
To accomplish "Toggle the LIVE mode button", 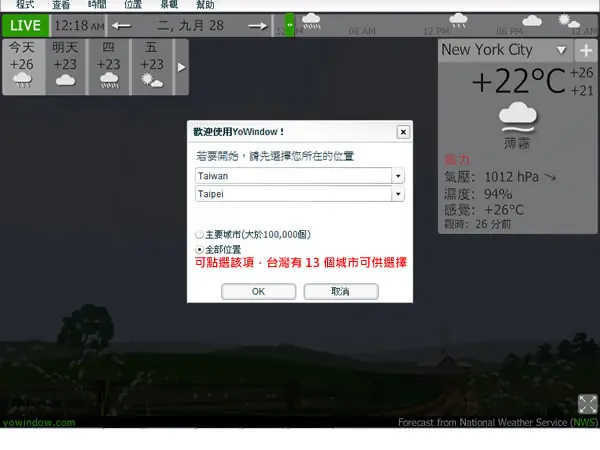I will [25, 26].
